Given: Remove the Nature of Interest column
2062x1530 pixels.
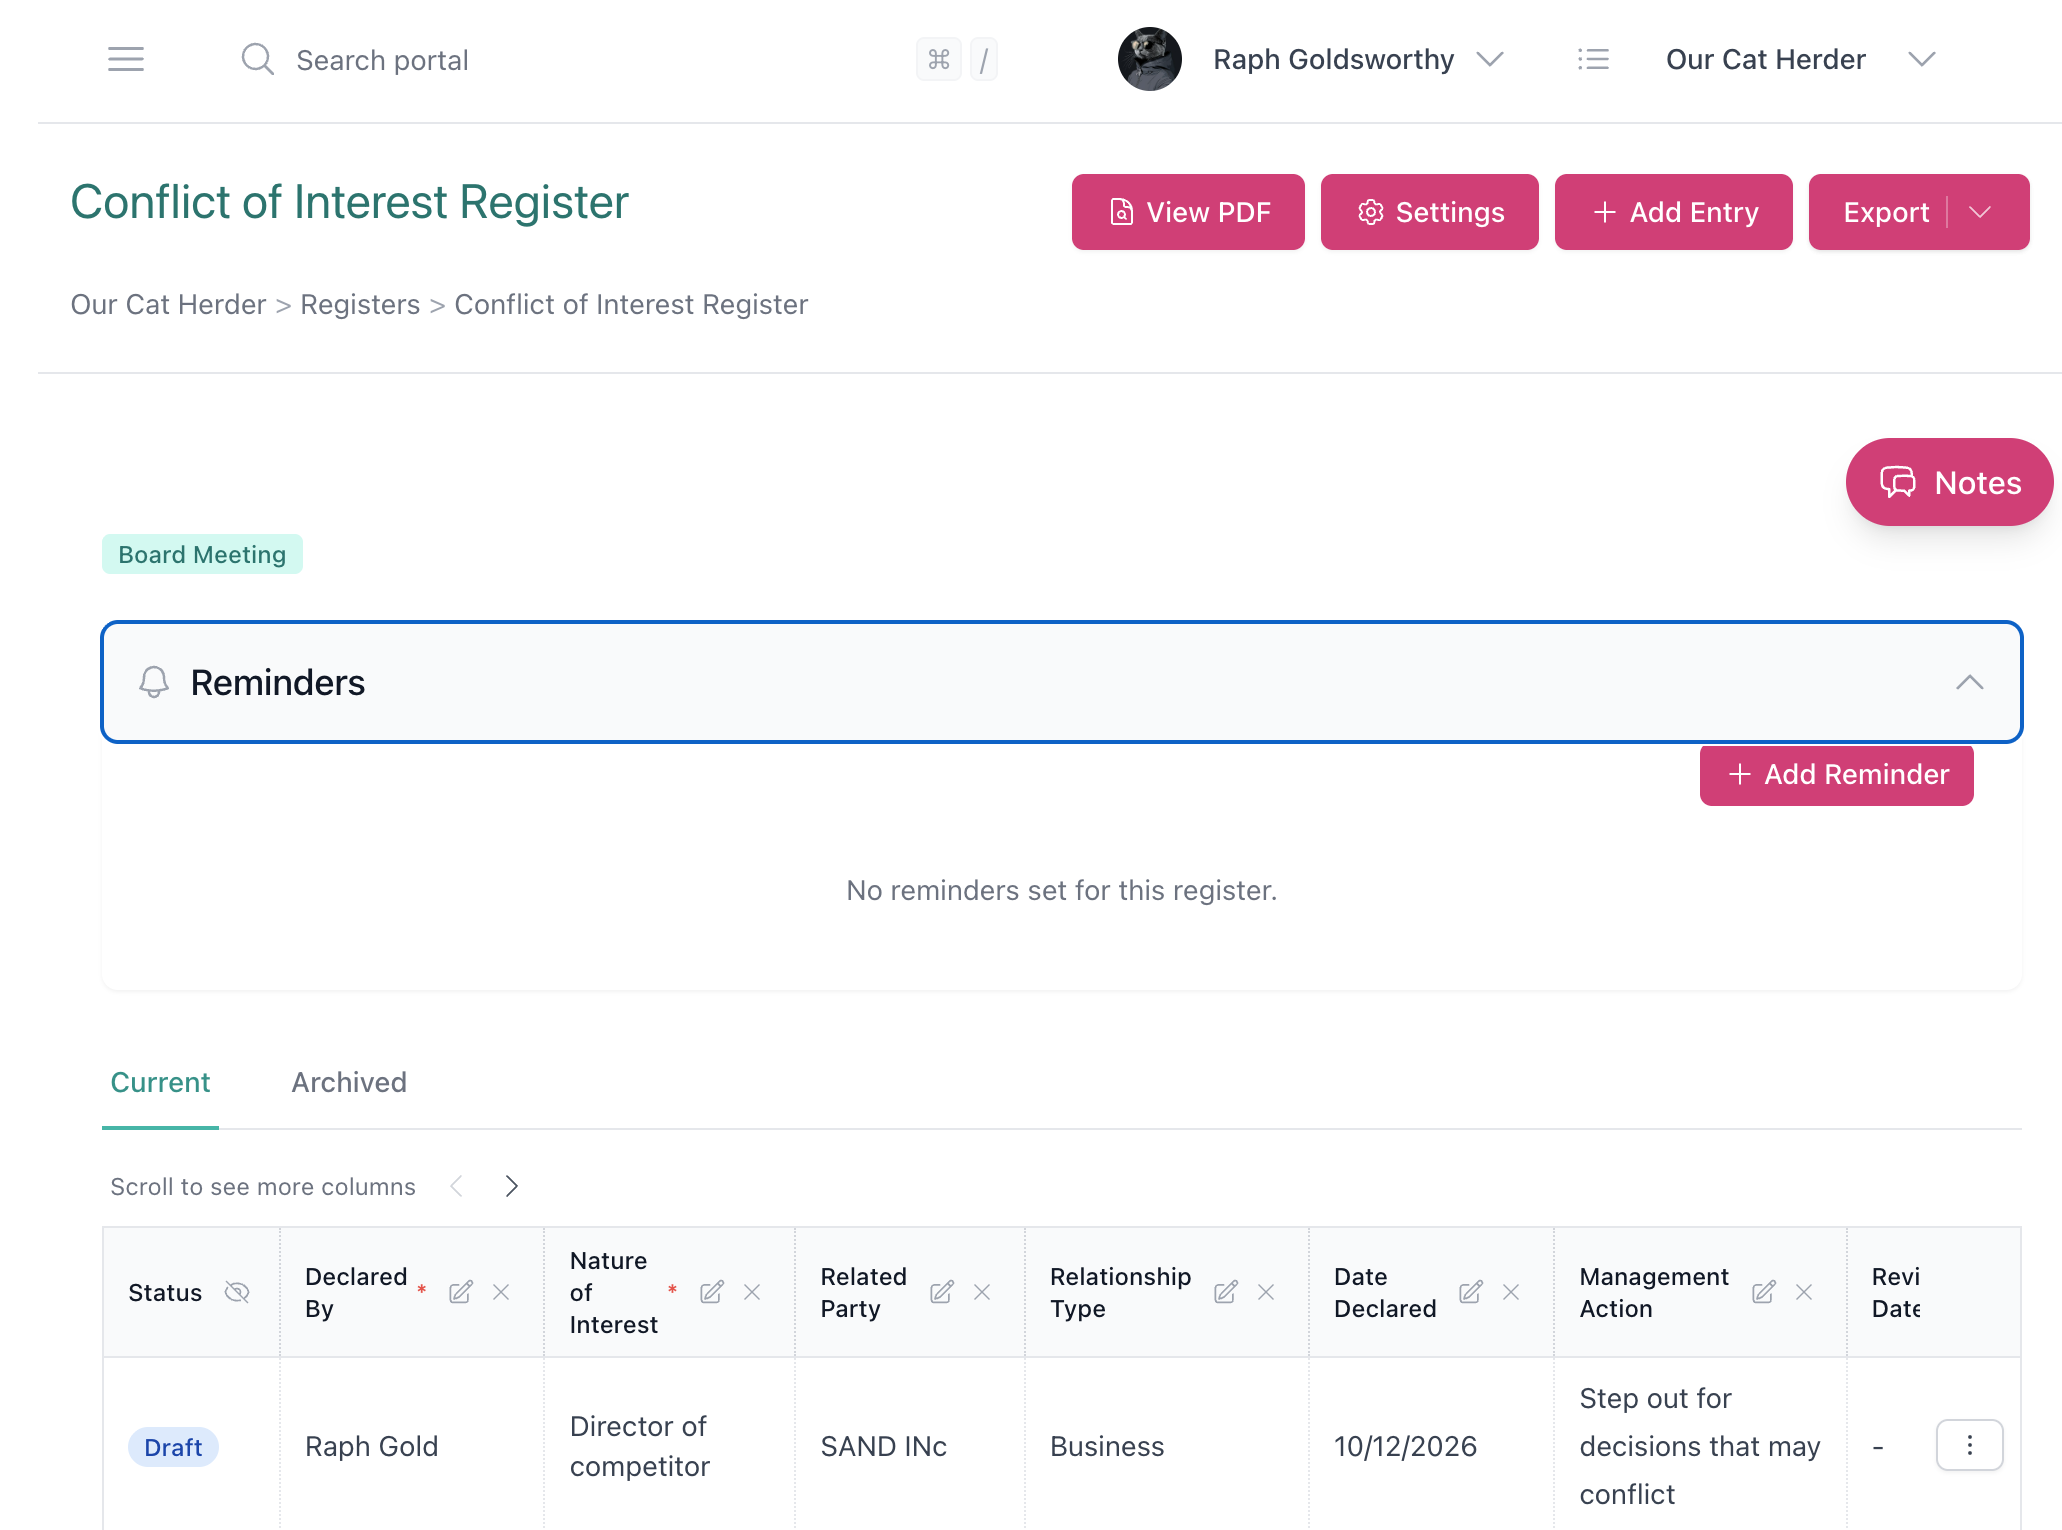Looking at the screenshot, I should (x=753, y=1292).
